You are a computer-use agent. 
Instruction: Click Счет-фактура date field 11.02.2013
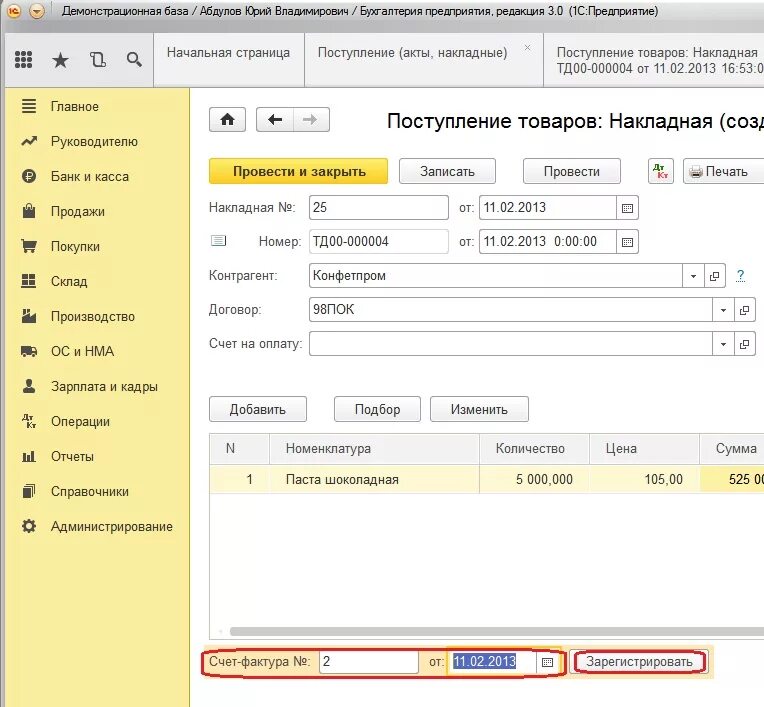coord(492,662)
